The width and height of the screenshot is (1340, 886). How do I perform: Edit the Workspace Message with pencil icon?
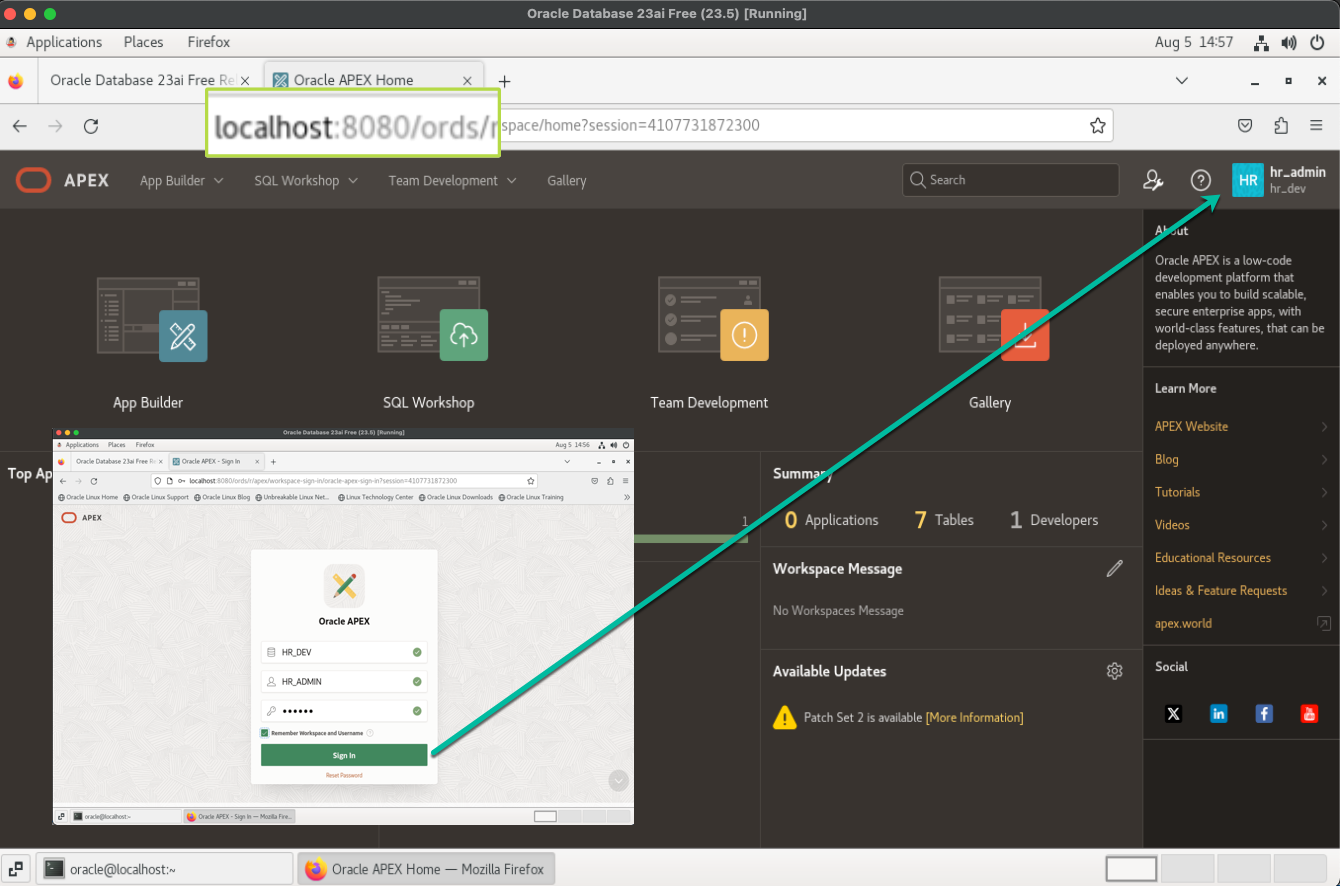(x=1115, y=569)
